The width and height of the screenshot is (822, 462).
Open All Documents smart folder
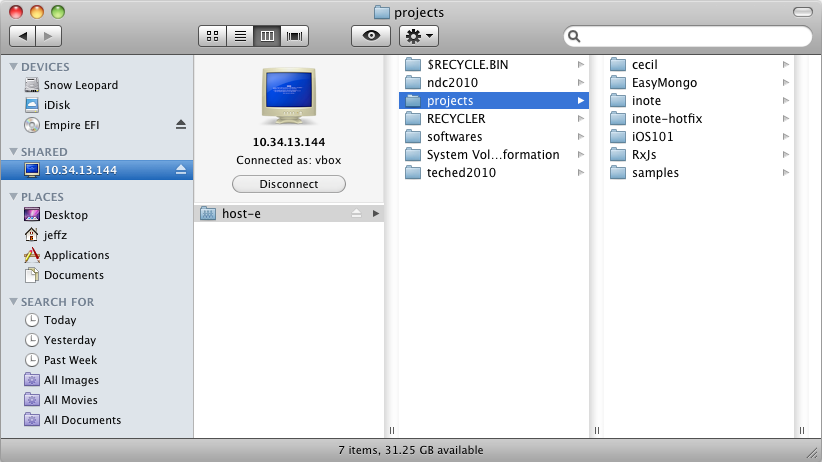click(82, 420)
